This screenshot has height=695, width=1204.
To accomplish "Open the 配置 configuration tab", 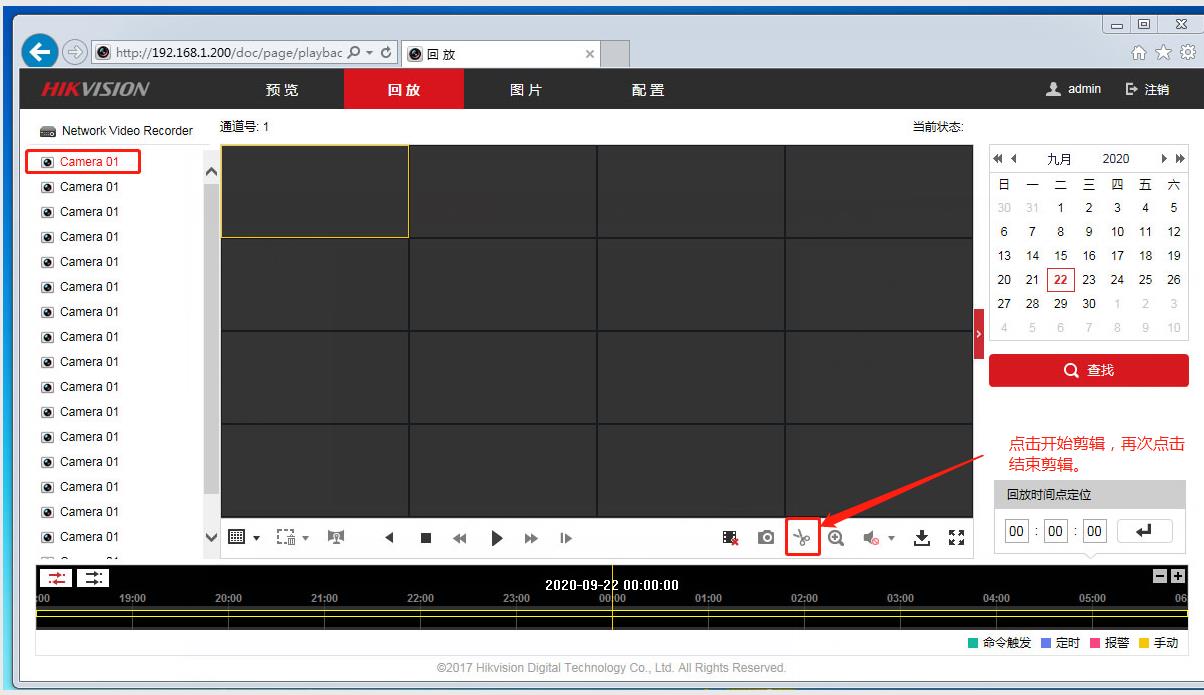I will (x=648, y=90).
